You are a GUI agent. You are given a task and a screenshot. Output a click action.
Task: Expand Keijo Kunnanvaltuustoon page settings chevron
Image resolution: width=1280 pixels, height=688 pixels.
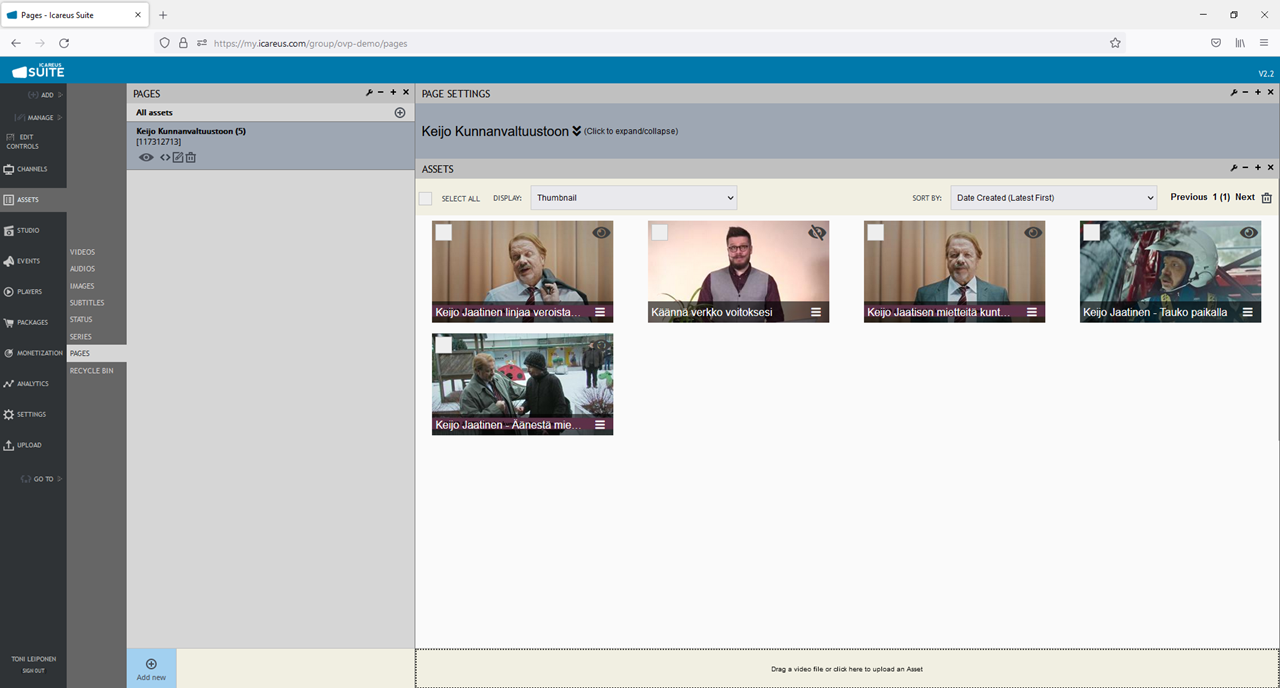click(x=576, y=131)
